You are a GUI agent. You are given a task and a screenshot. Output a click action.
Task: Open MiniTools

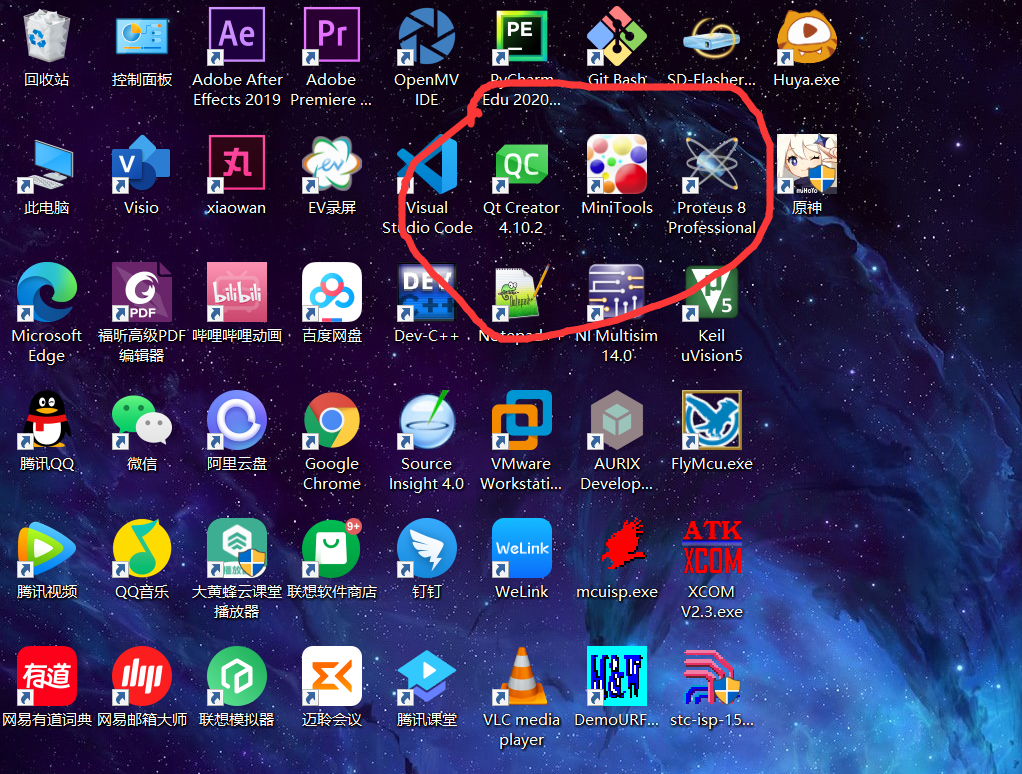click(616, 165)
